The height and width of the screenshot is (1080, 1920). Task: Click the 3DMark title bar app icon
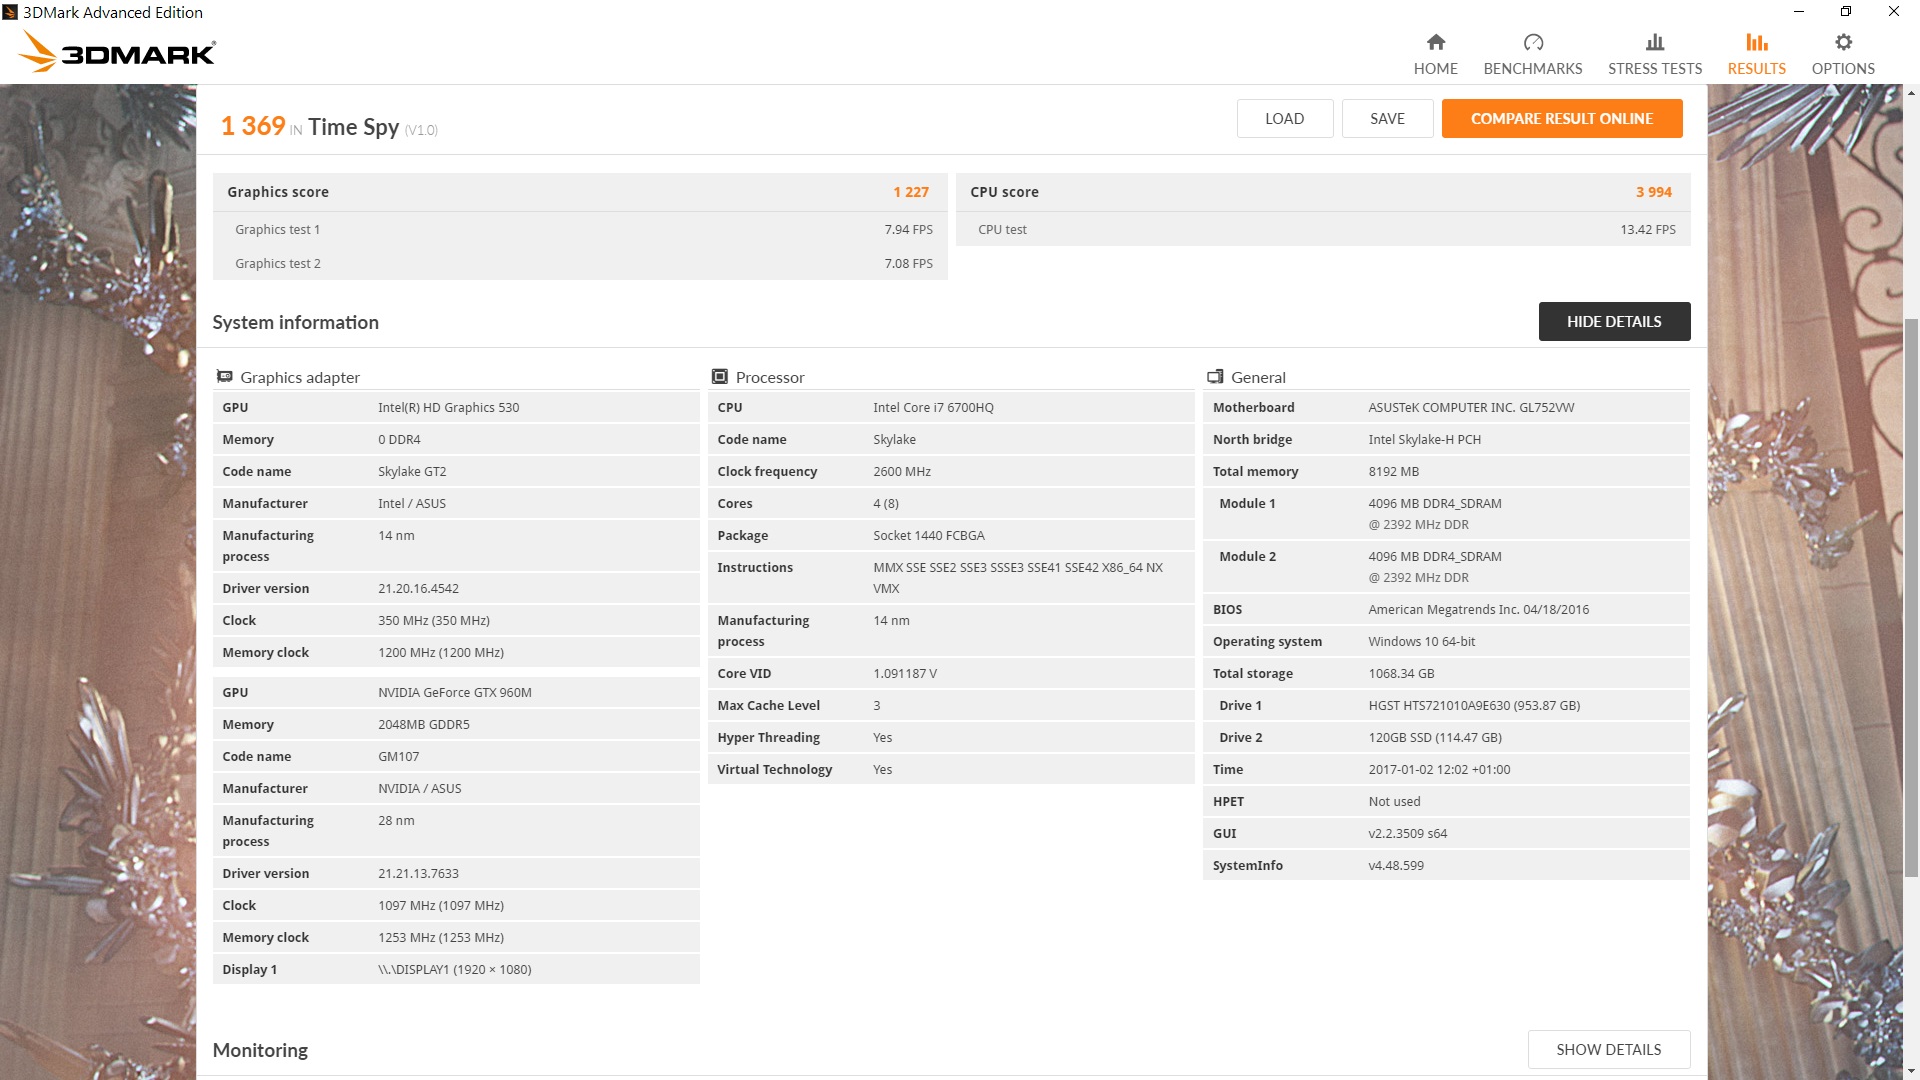pyautogui.click(x=10, y=12)
